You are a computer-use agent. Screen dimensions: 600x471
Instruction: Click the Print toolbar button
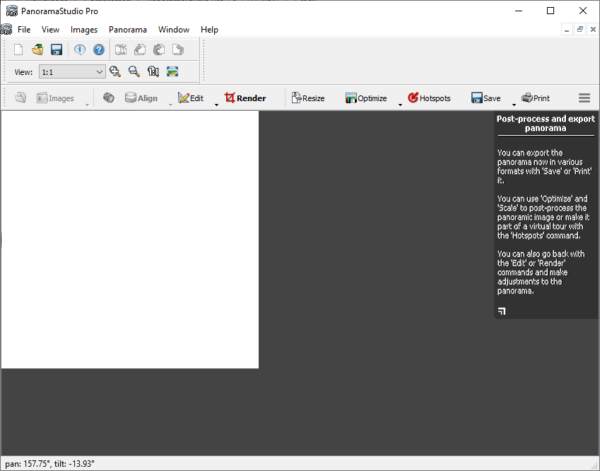pyautogui.click(x=536, y=98)
